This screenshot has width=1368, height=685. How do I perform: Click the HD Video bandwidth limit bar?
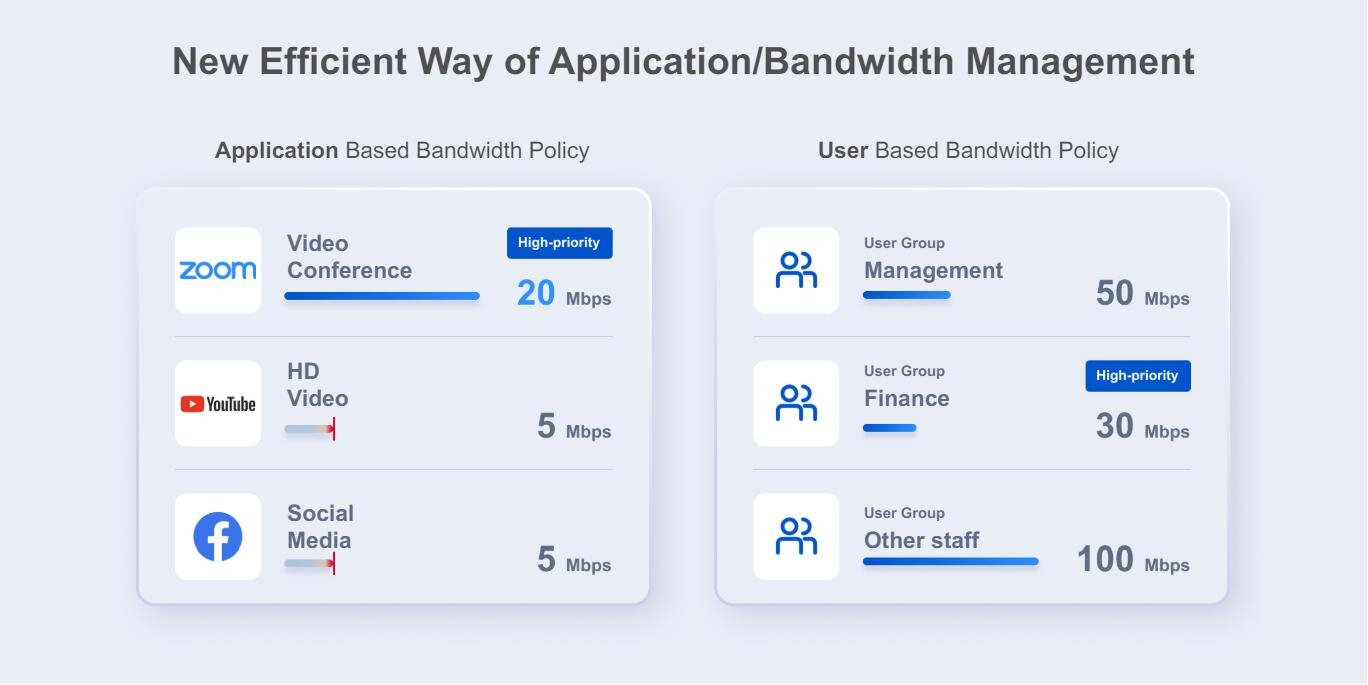[x=310, y=429]
